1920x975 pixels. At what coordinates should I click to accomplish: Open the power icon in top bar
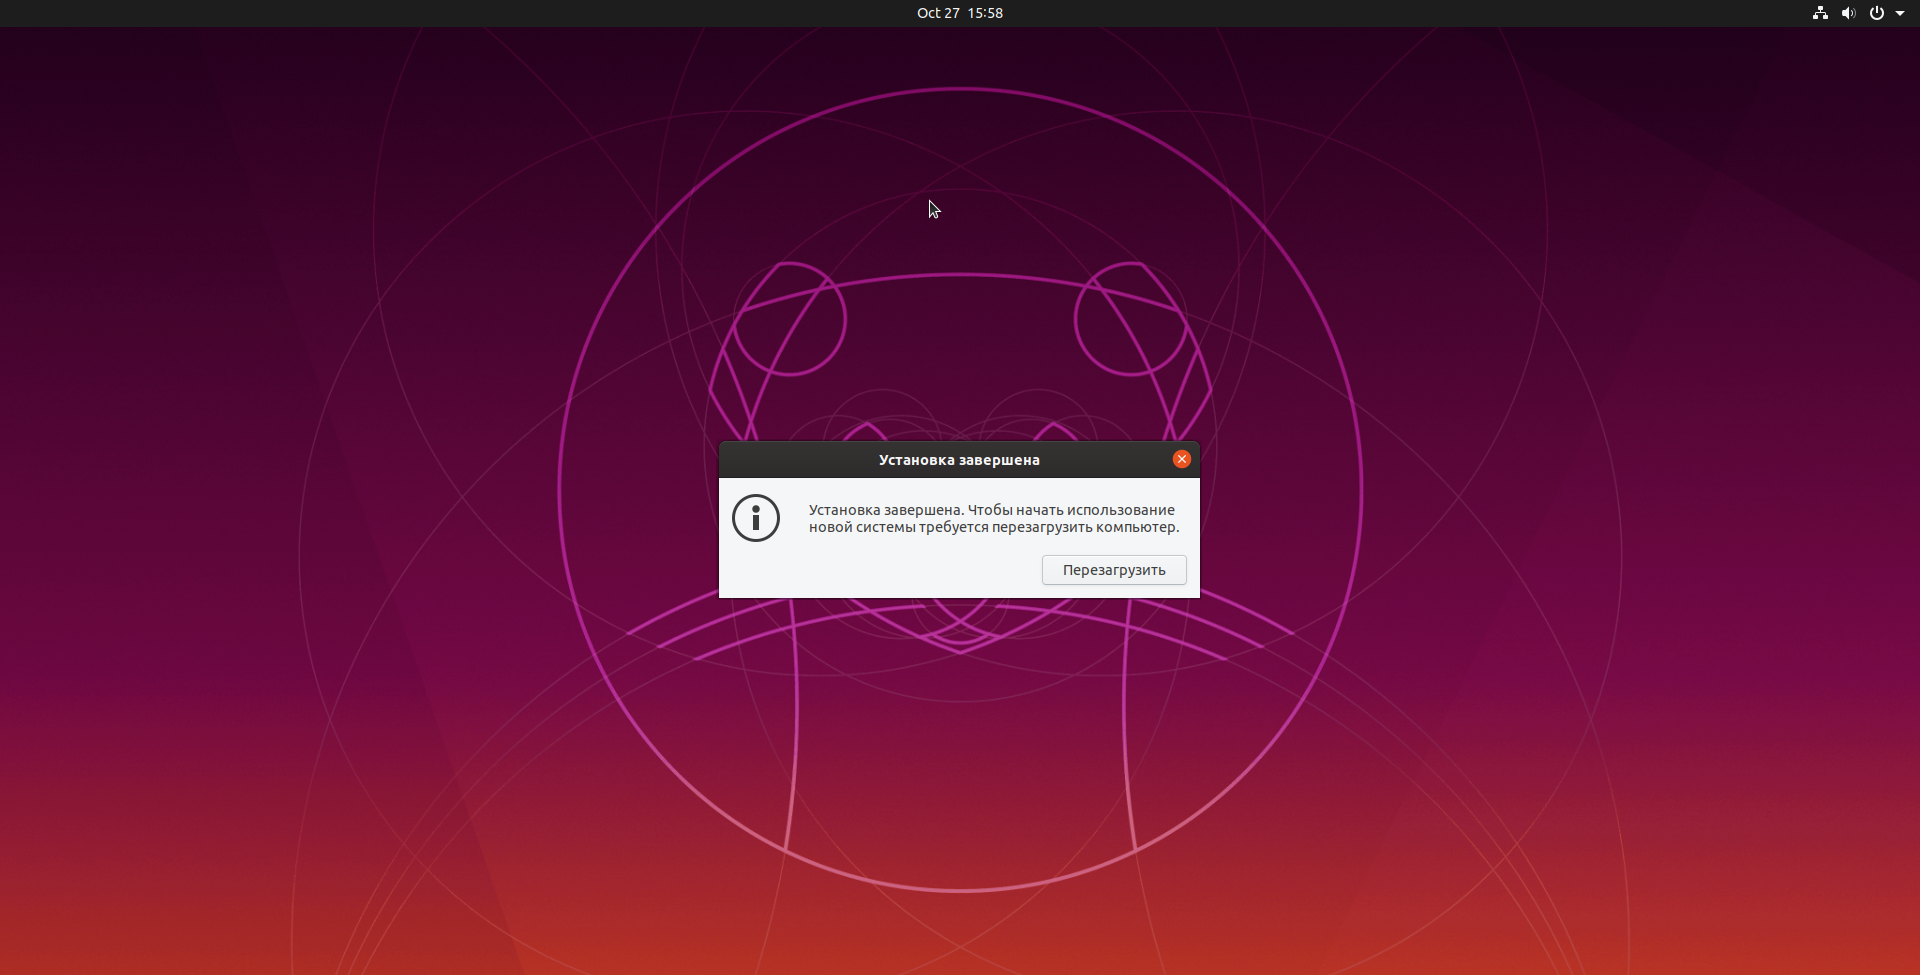[x=1877, y=13]
